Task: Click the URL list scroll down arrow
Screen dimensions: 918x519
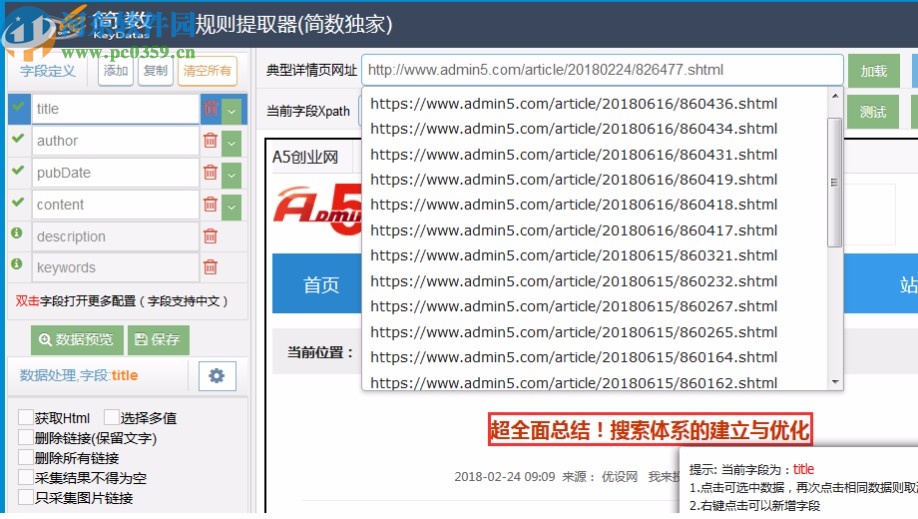Action: [835, 382]
